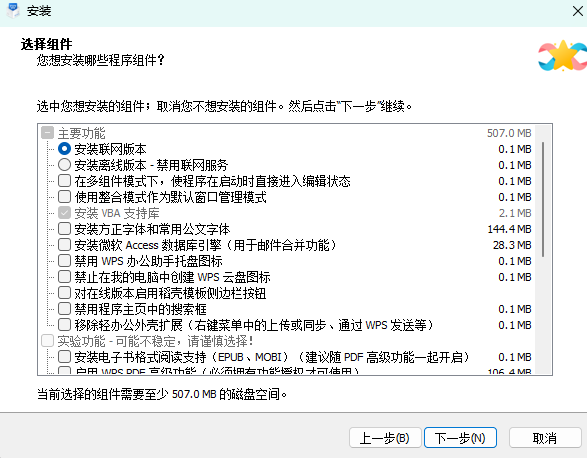Screen dimensions: 587x458
Task: Click the 2.1 MB size value
Action: pyautogui.click(x=515, y=213)
